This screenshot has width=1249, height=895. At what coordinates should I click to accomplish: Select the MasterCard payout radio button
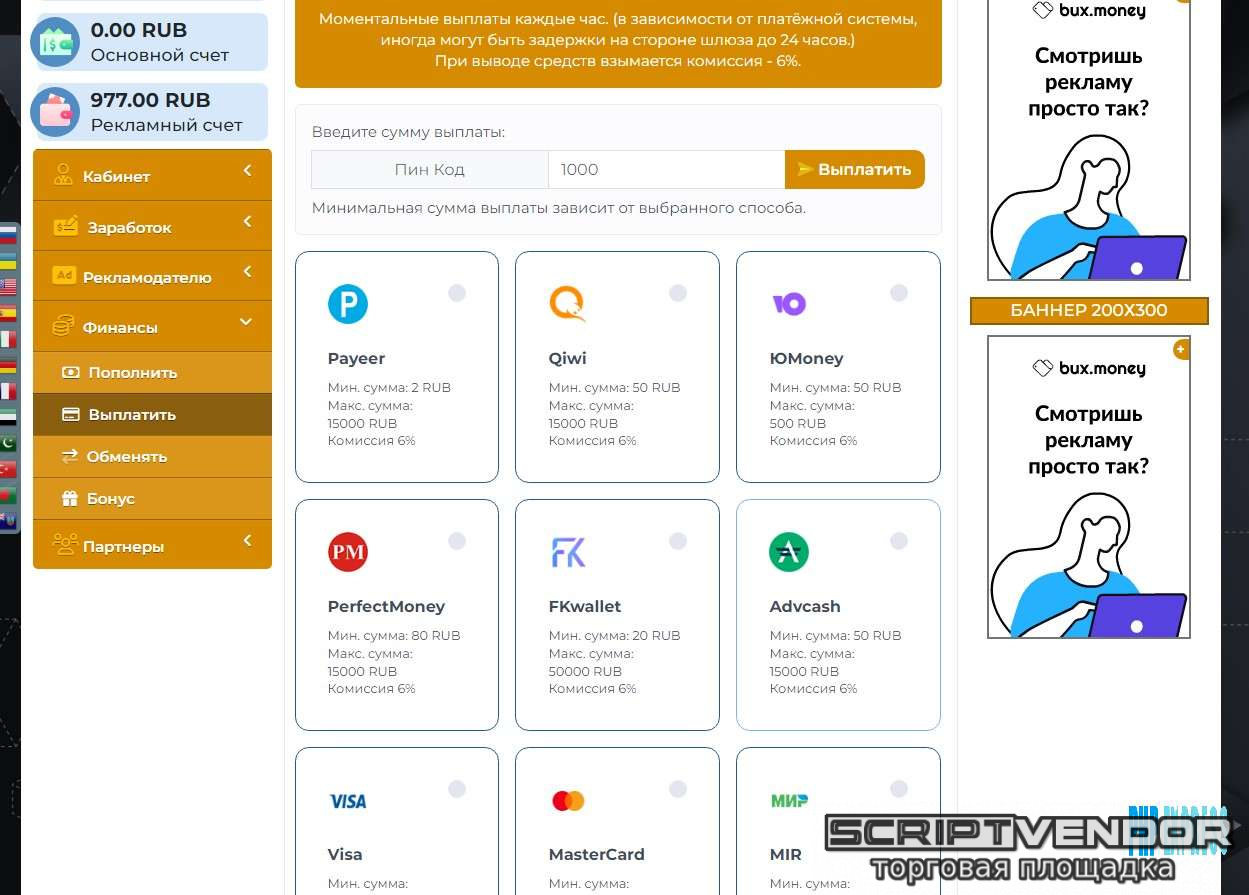click(678, 789)
